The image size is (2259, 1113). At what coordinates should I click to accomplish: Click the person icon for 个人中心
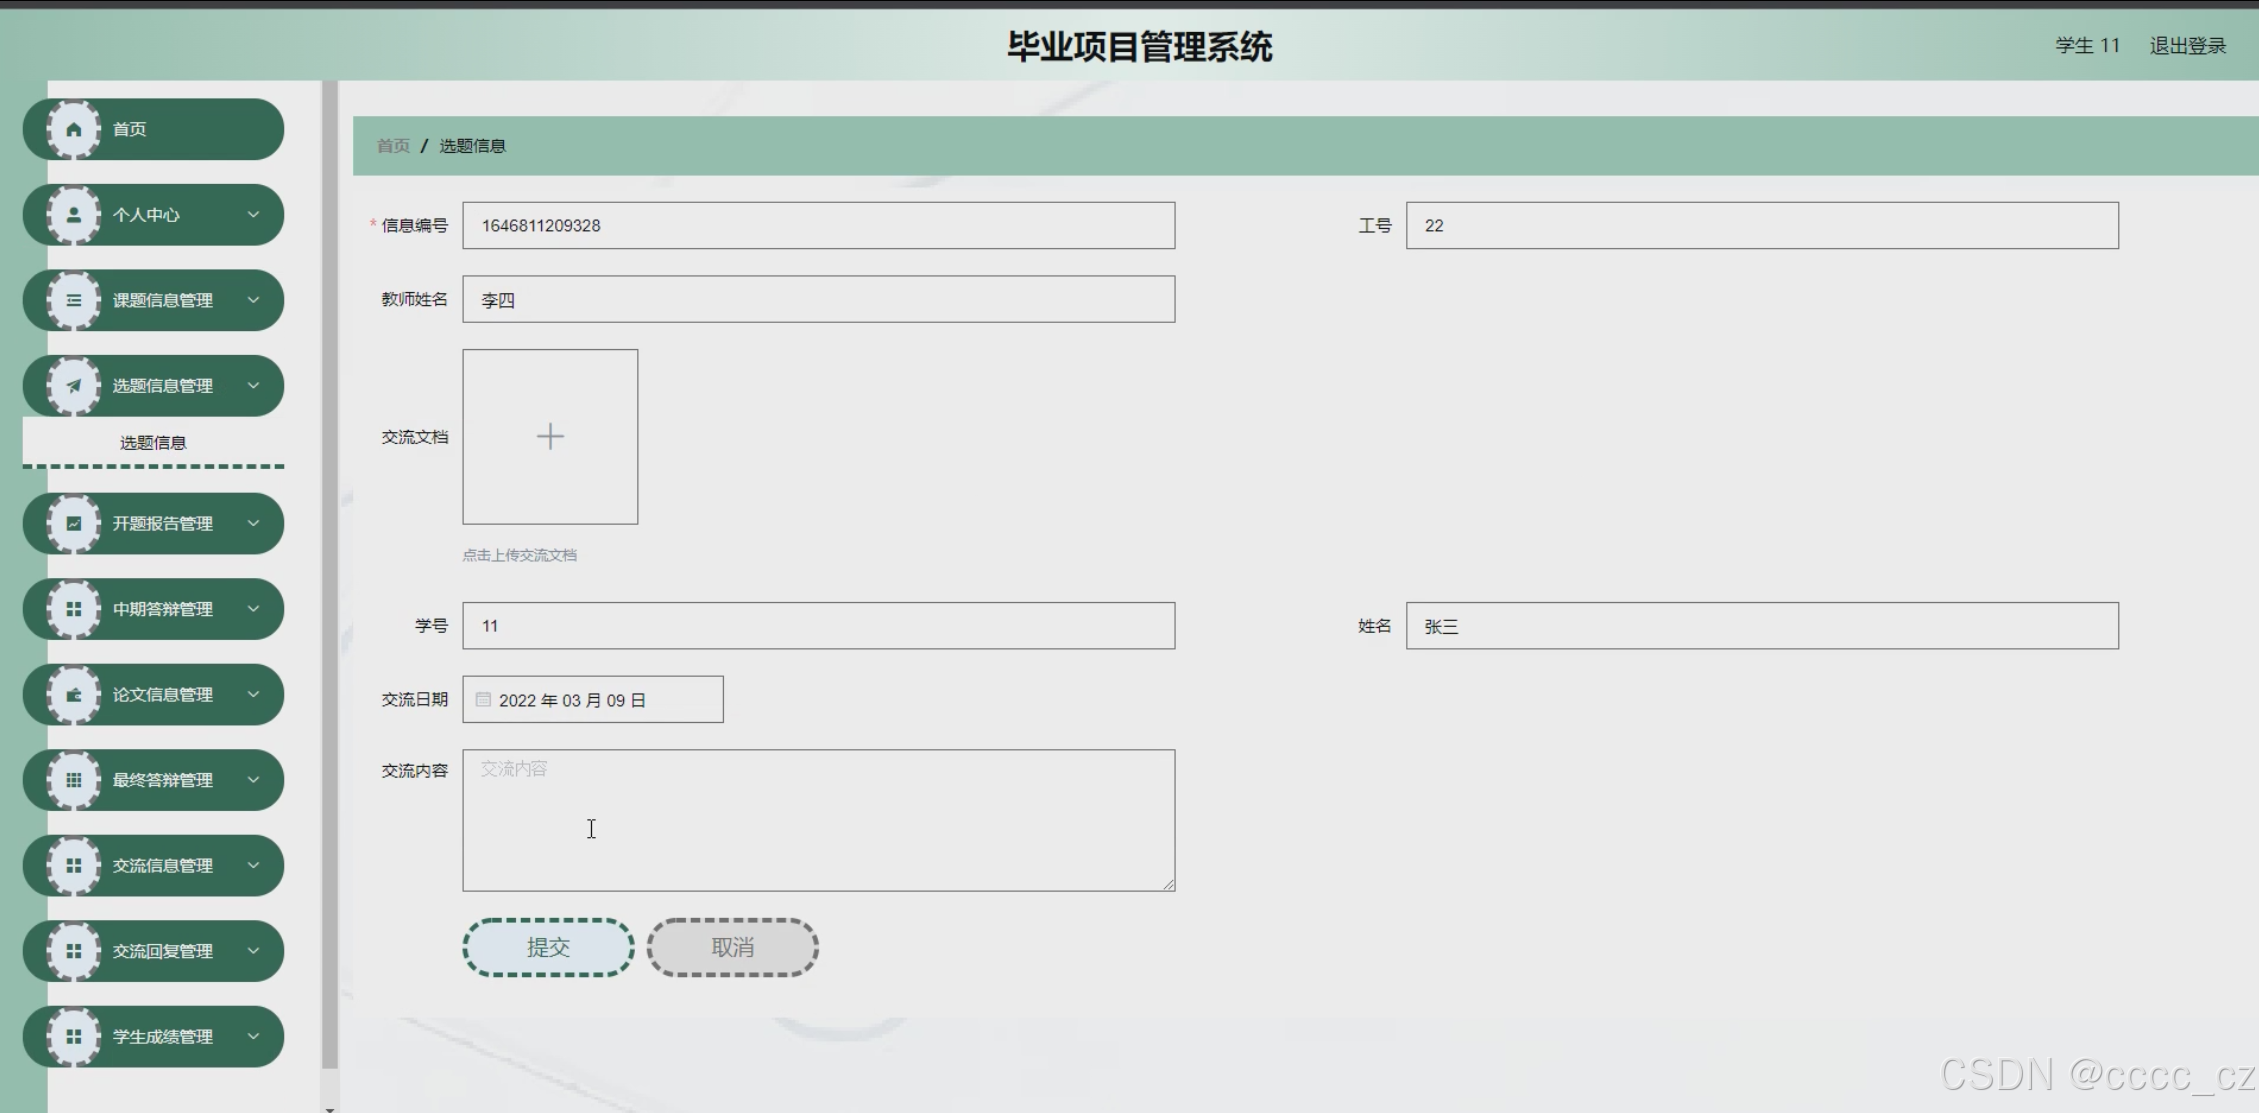coord(74,215)
